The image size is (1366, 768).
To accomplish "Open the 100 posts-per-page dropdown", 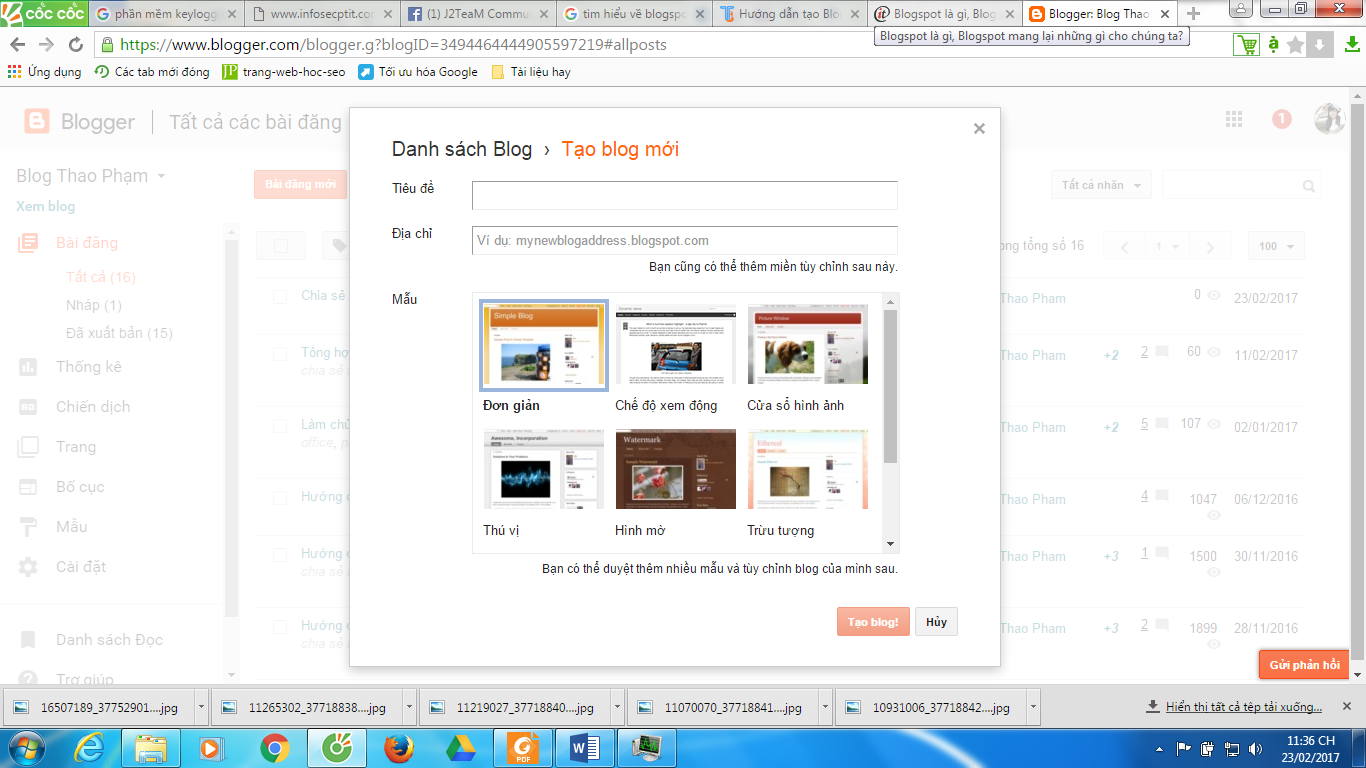I will pyautogui.click(x=1276, y=245).
